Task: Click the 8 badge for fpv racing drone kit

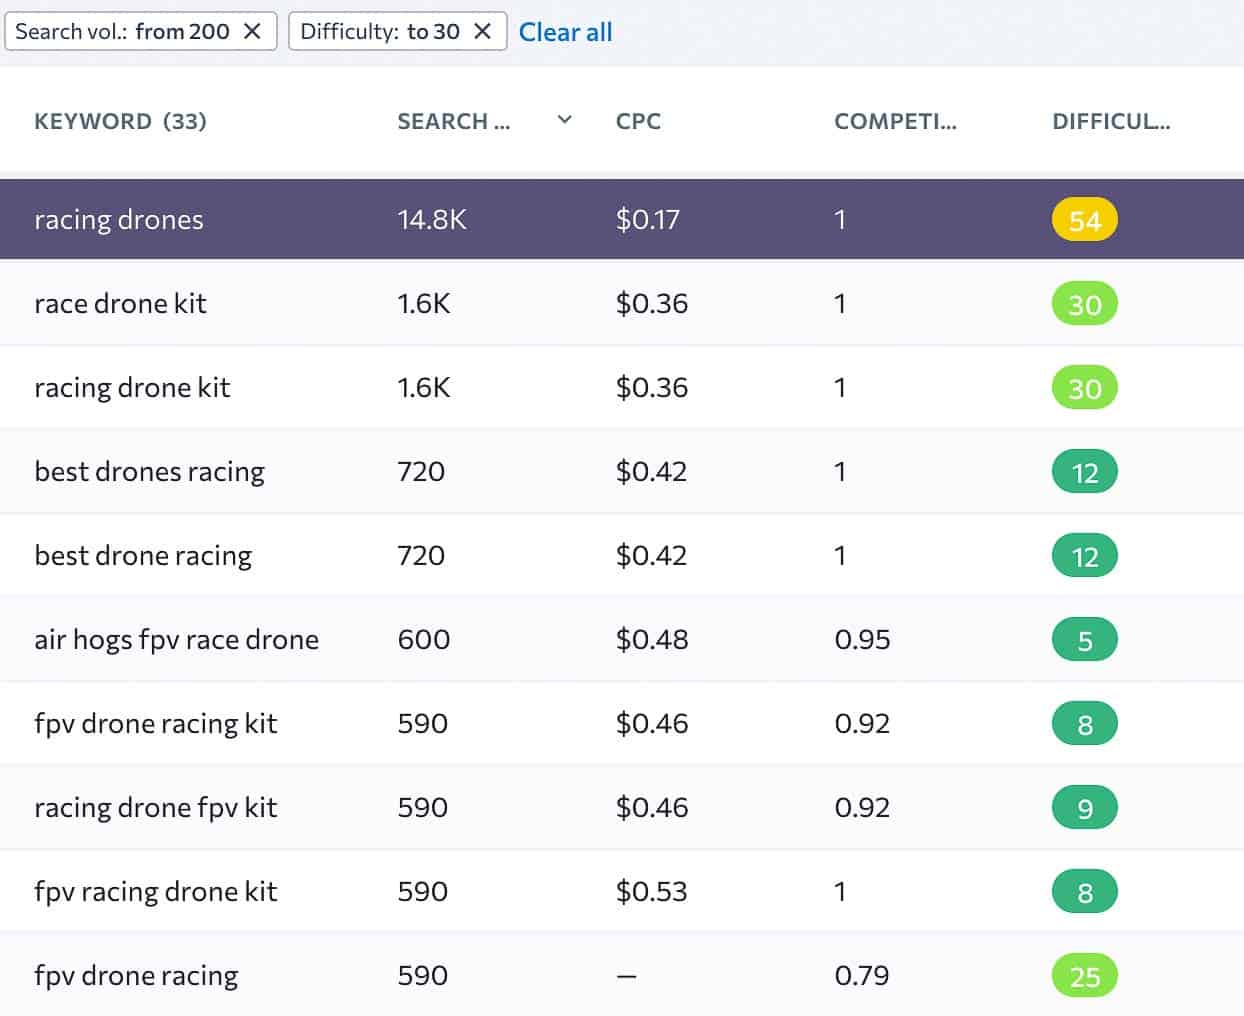Action: tap(1084, 891)
